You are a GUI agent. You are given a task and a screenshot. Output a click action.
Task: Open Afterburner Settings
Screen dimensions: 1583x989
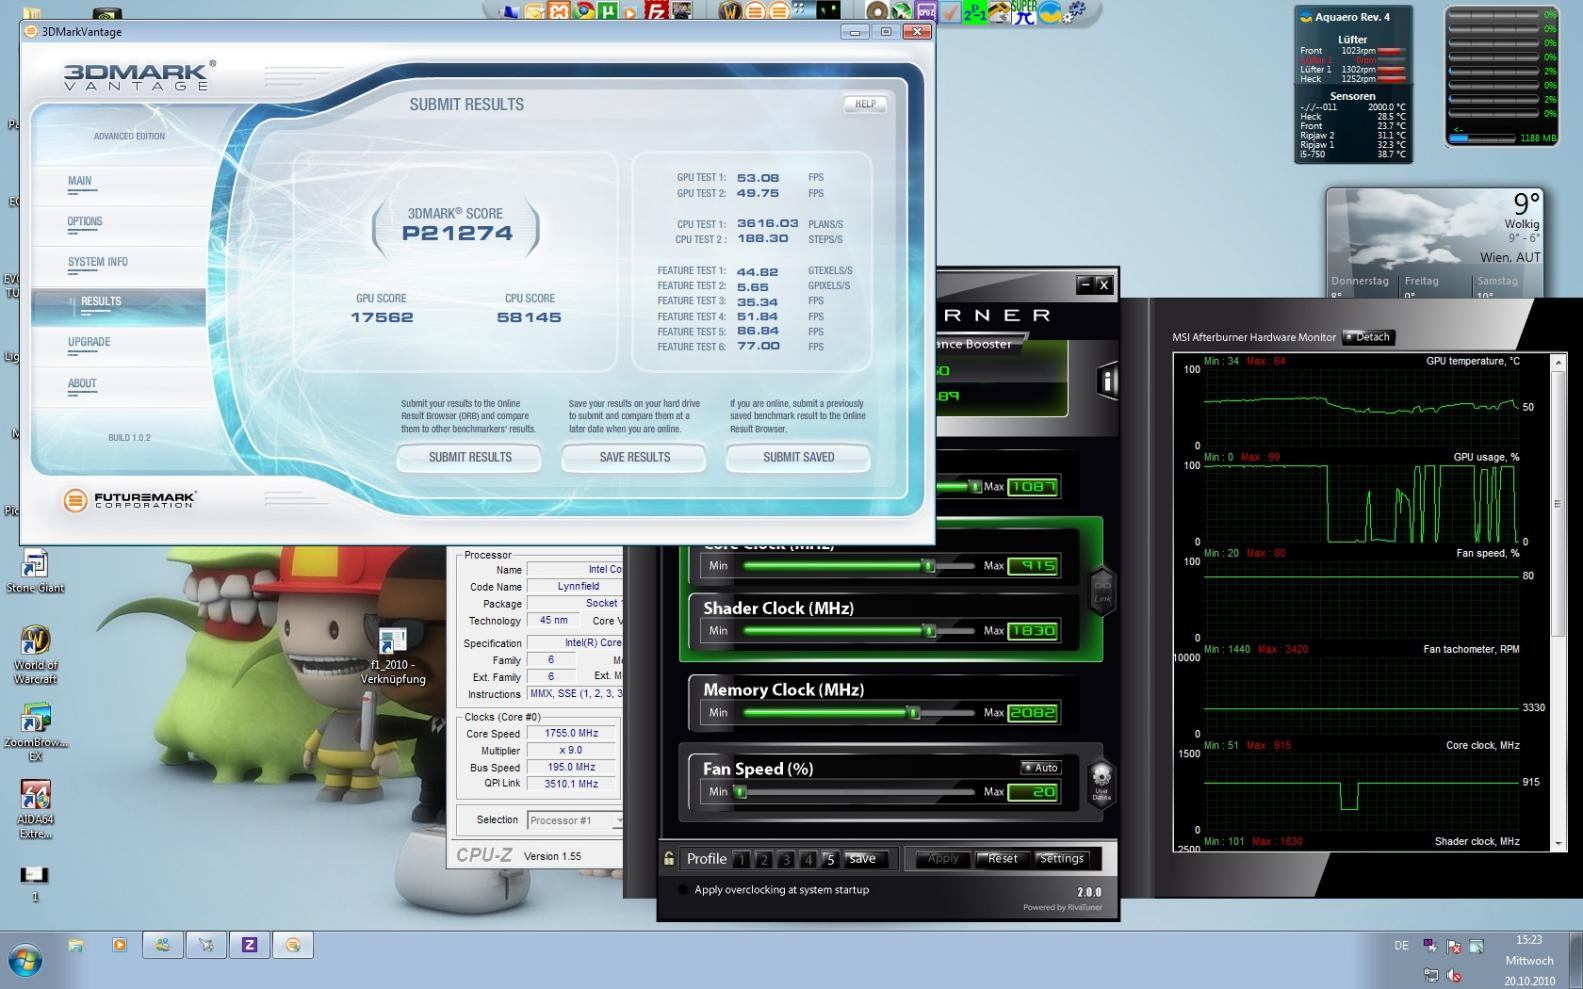[1061, 859]
